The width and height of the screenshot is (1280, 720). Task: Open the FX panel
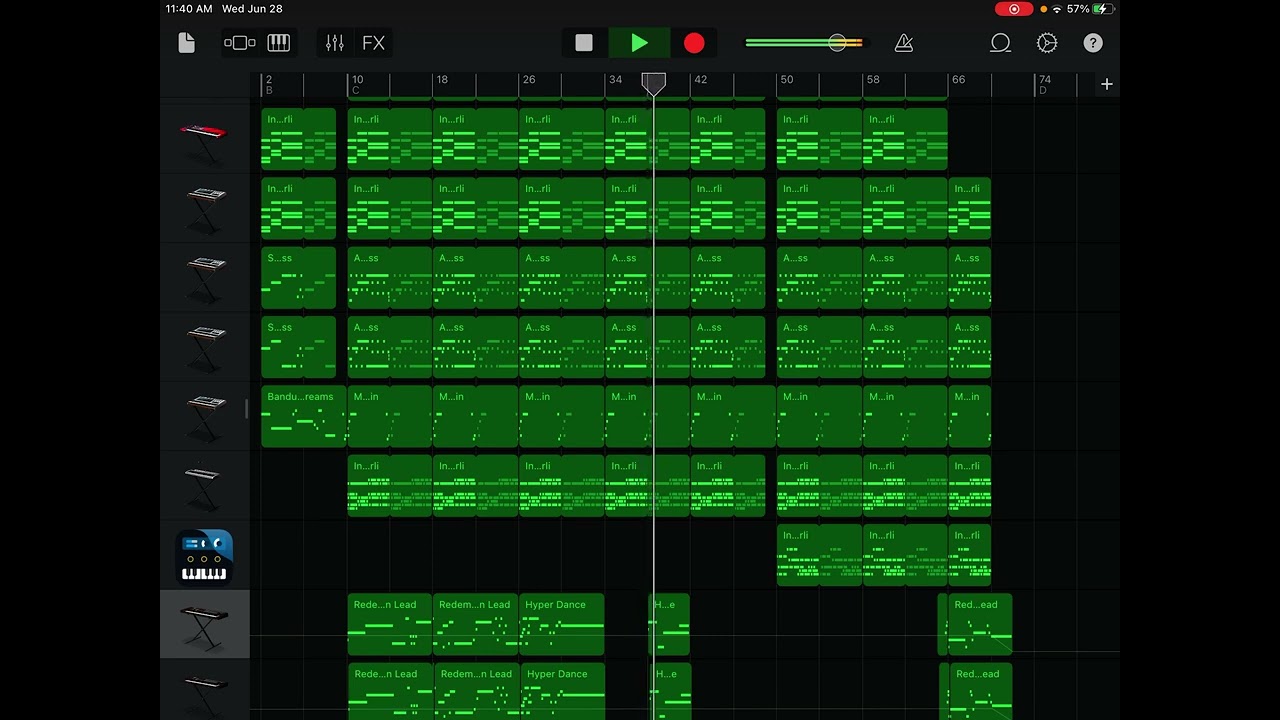[x=373, y=43]
